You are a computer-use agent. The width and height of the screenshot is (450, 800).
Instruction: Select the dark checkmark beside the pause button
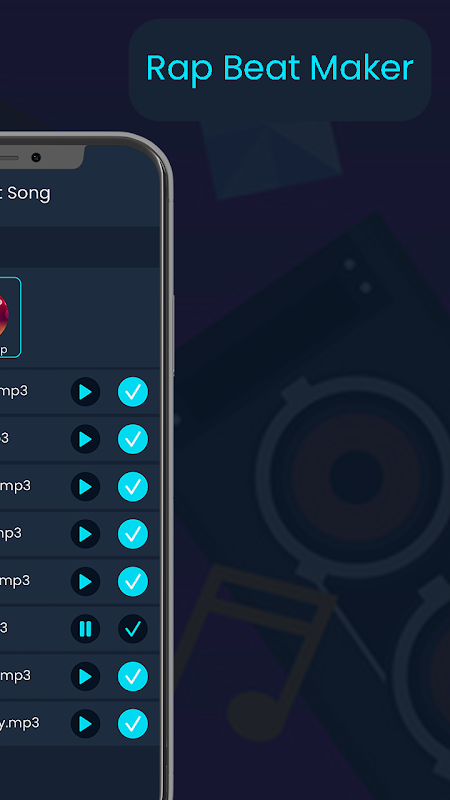pyautogui.click(x=133, y=629)
